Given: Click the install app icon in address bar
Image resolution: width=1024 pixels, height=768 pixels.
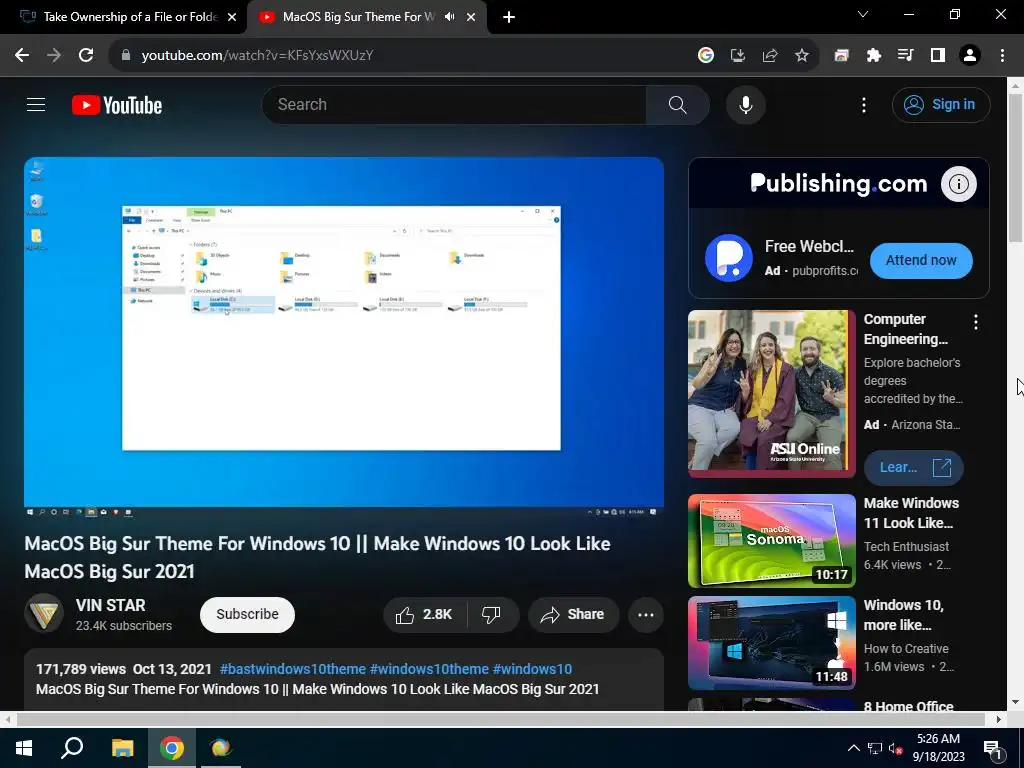Looking at the screenshot, I should click(737, 56).
